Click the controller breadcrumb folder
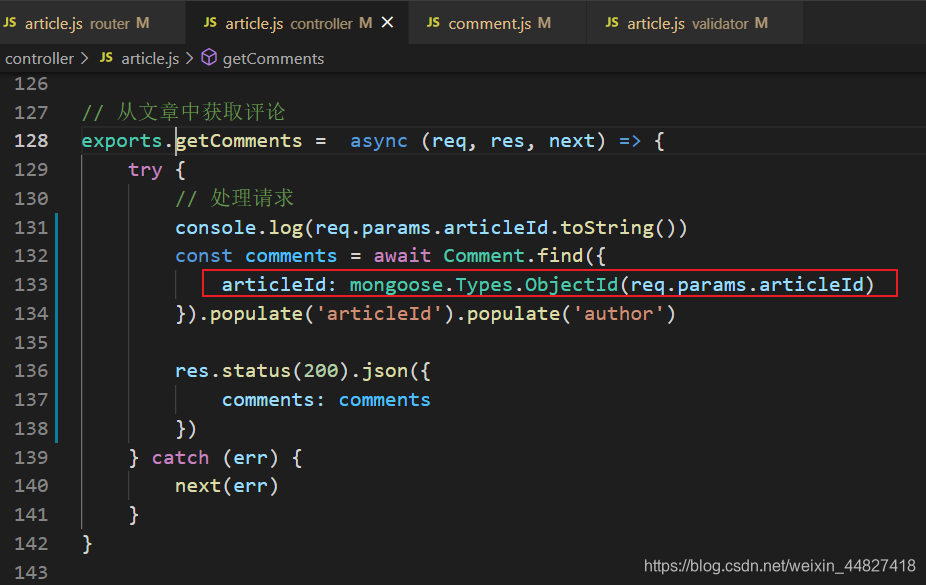This screenshot has width=926, height=585. pyautogui.click(x=39, y=58)
